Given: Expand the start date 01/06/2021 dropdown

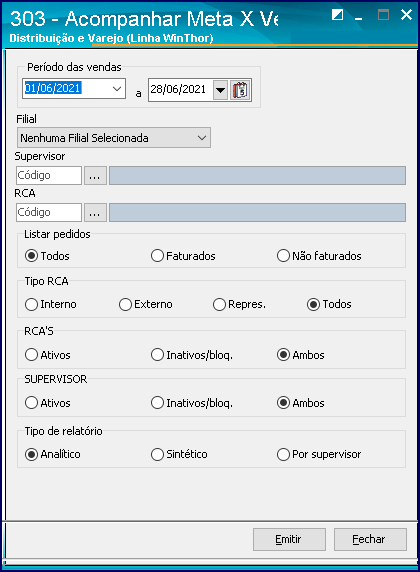Looking at the screenshot, I should 117,89.
